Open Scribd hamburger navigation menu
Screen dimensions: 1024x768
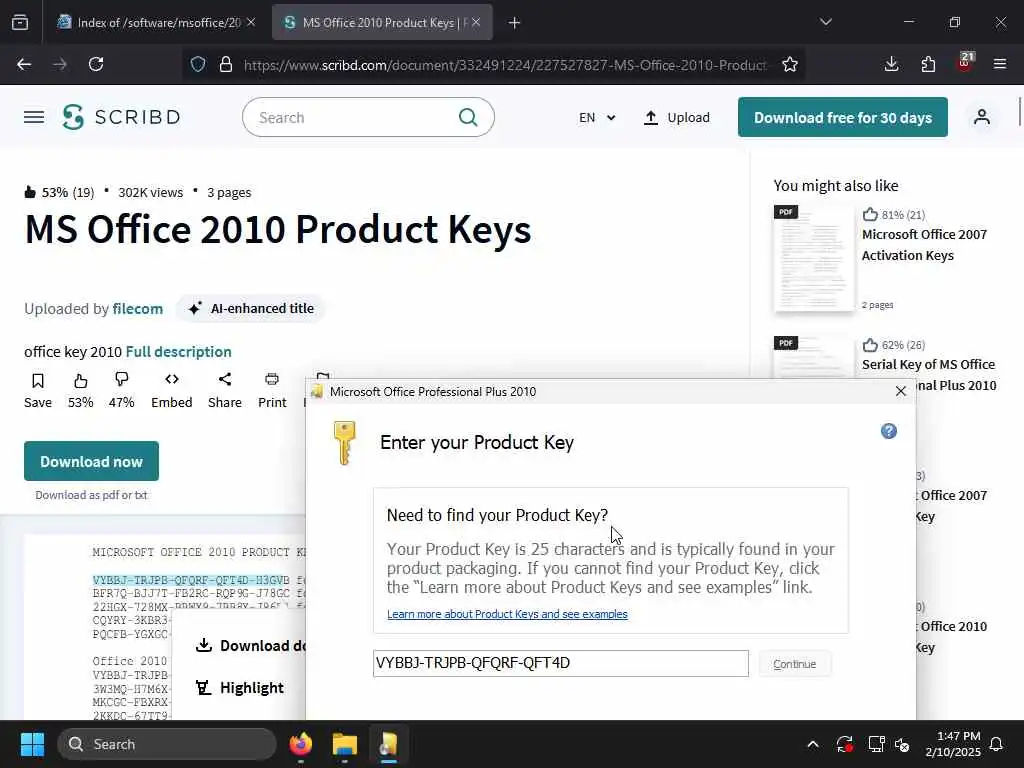click(34, 118)
